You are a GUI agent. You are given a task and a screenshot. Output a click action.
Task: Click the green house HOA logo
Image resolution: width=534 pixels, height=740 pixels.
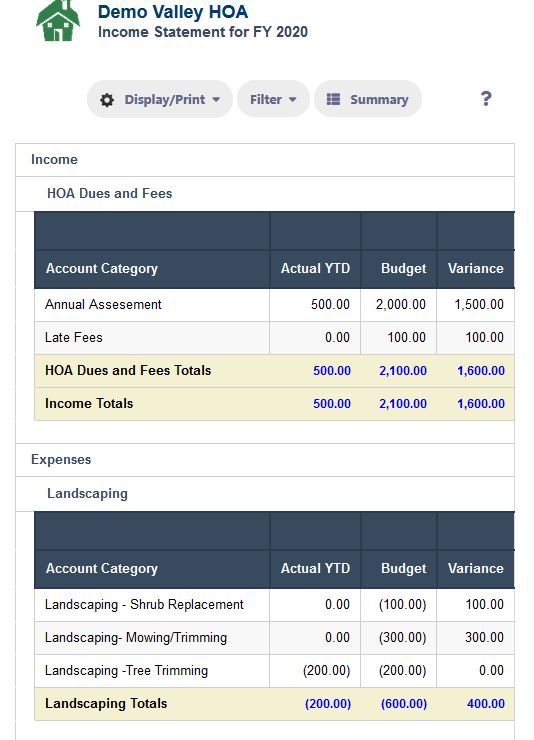[58, 21]
